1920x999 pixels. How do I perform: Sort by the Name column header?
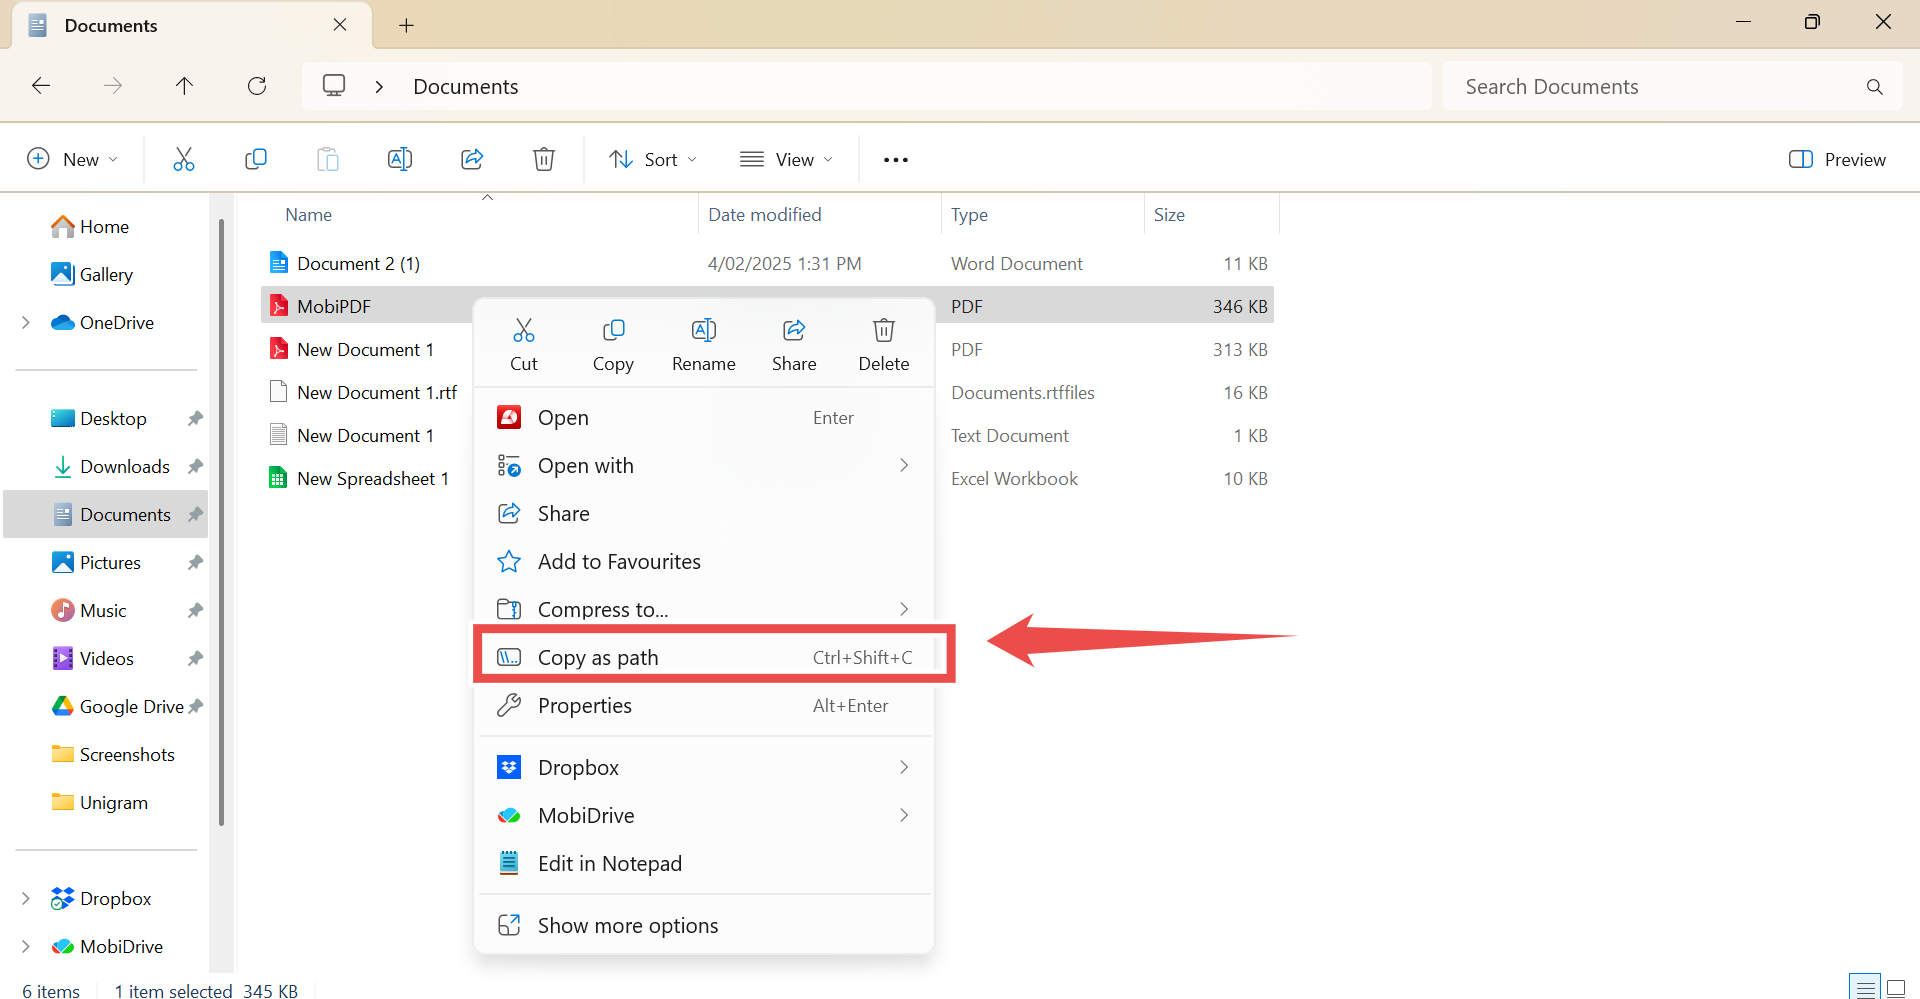pos(308,215)
